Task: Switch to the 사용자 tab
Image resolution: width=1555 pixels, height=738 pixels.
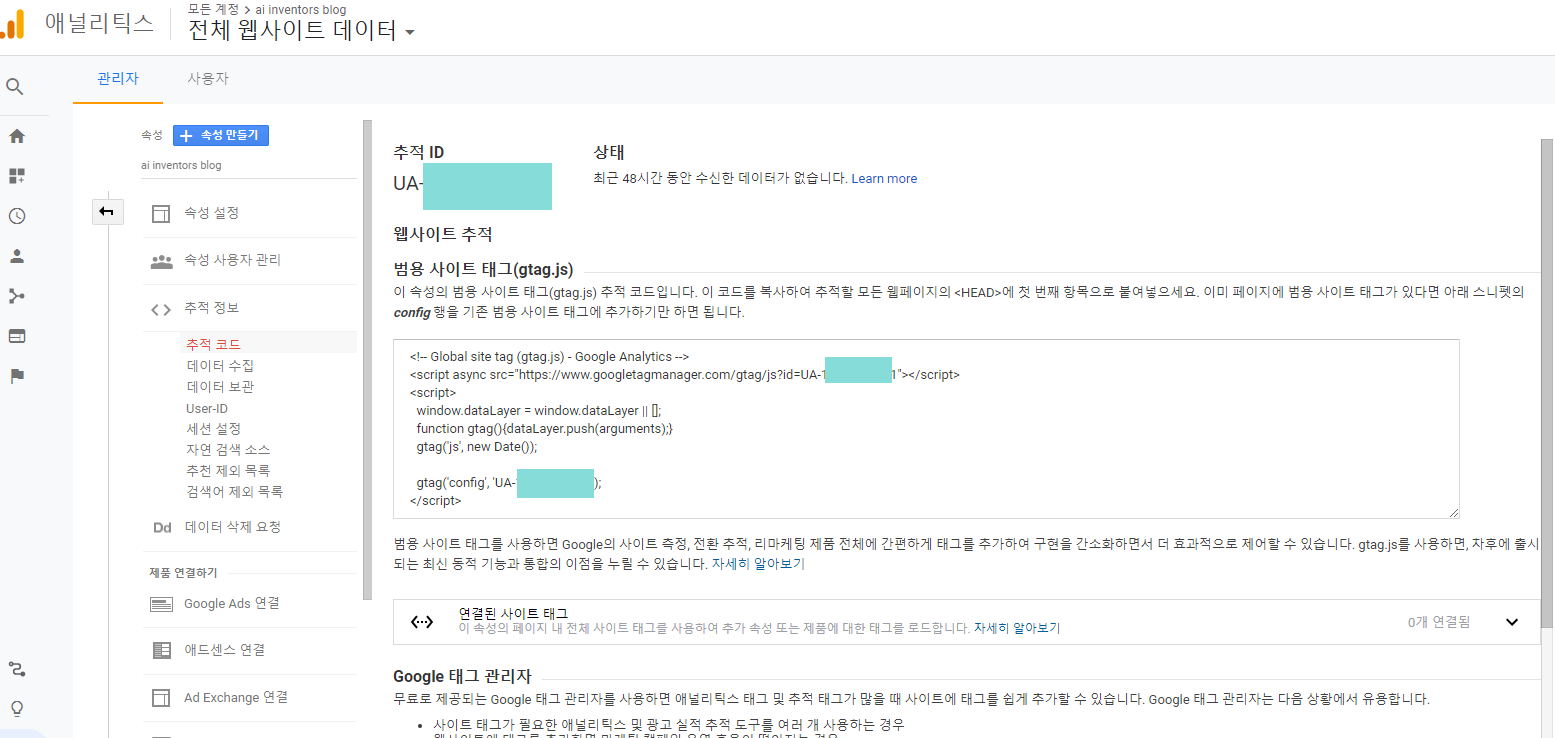Action: point(208,79)
